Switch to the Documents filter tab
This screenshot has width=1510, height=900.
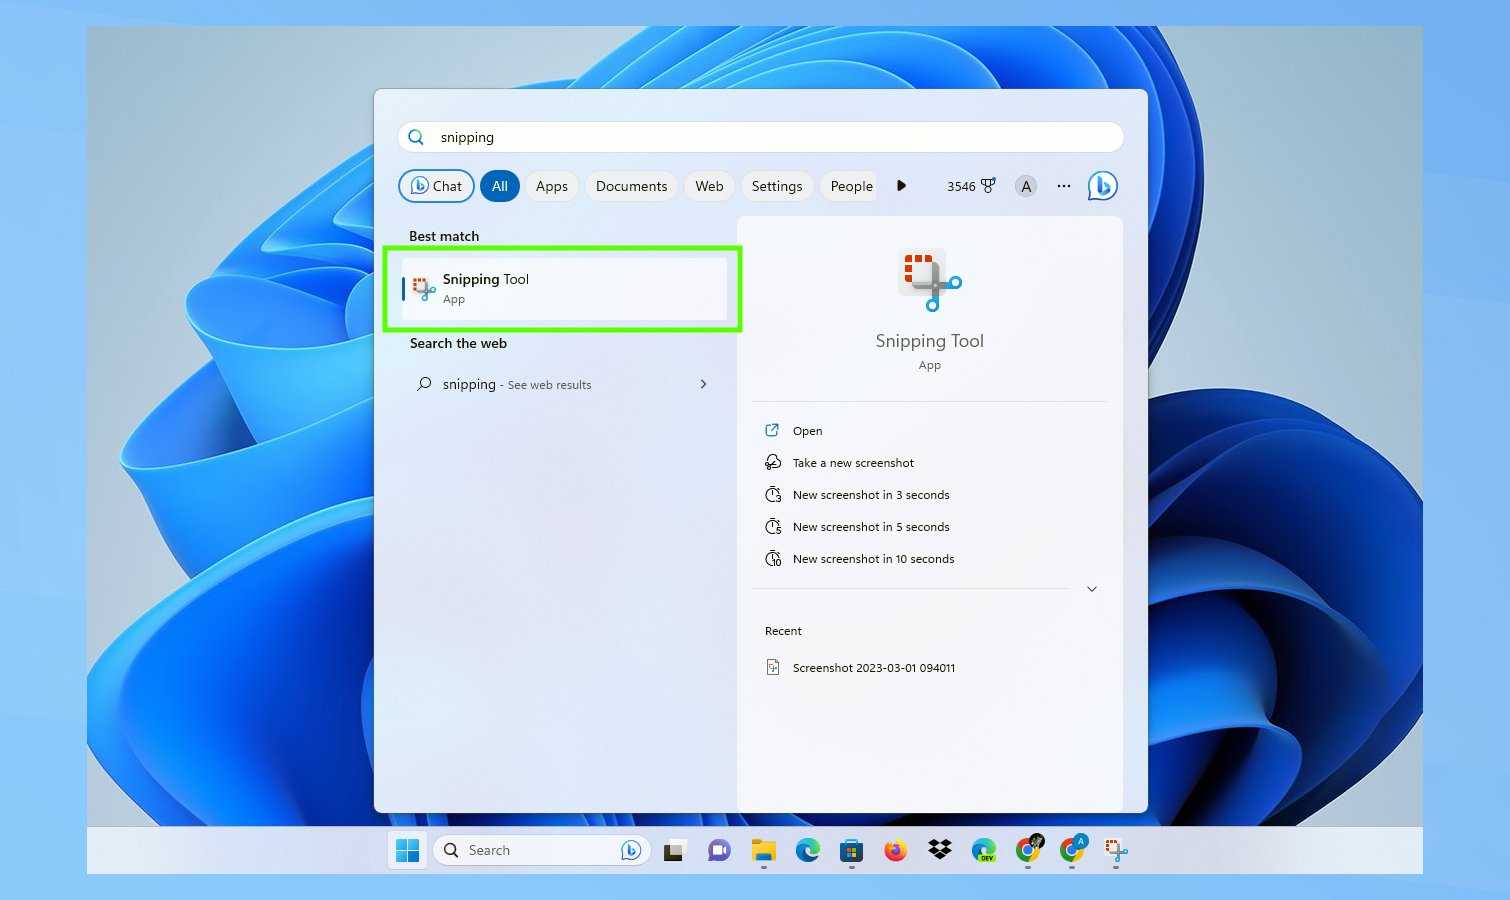click(631, 186)
